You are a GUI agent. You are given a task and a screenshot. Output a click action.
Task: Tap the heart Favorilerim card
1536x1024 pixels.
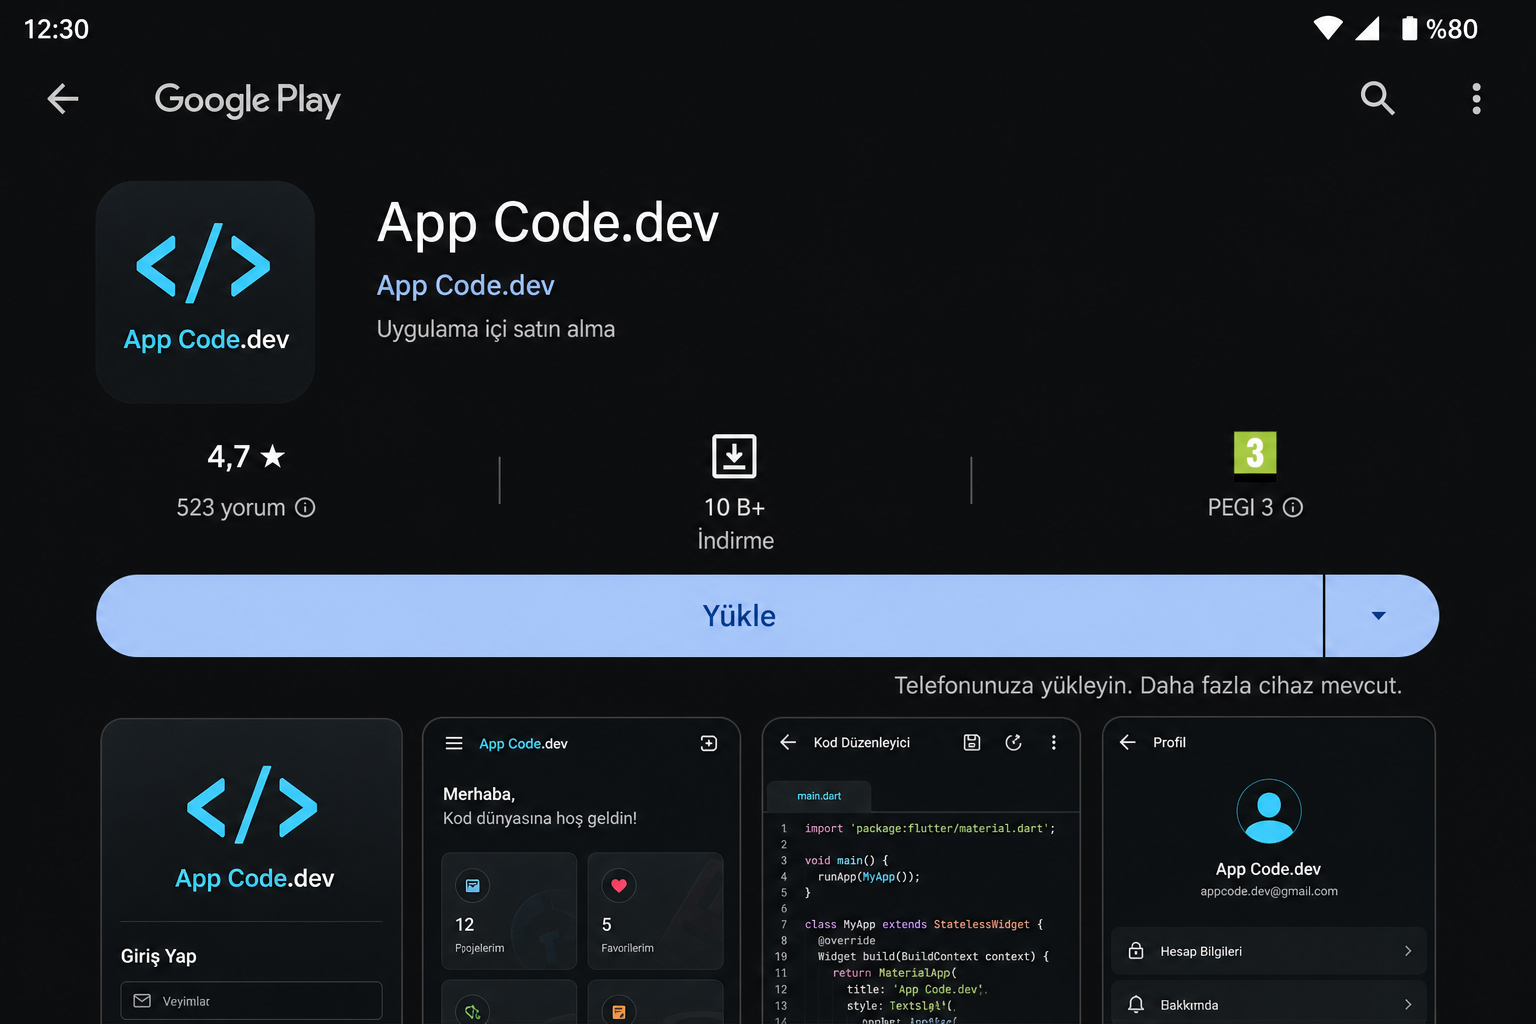coord(655,910)
